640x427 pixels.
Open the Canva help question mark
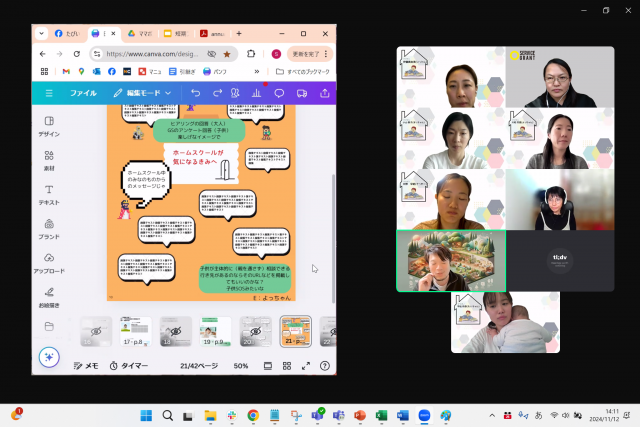tap(325, 366)
